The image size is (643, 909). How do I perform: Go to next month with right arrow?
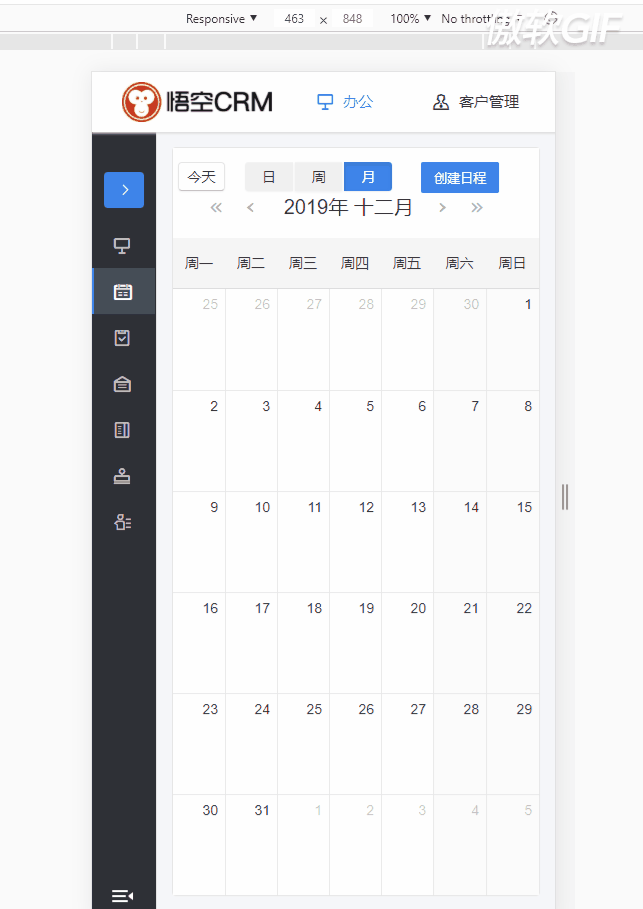[x=442, y=208]
